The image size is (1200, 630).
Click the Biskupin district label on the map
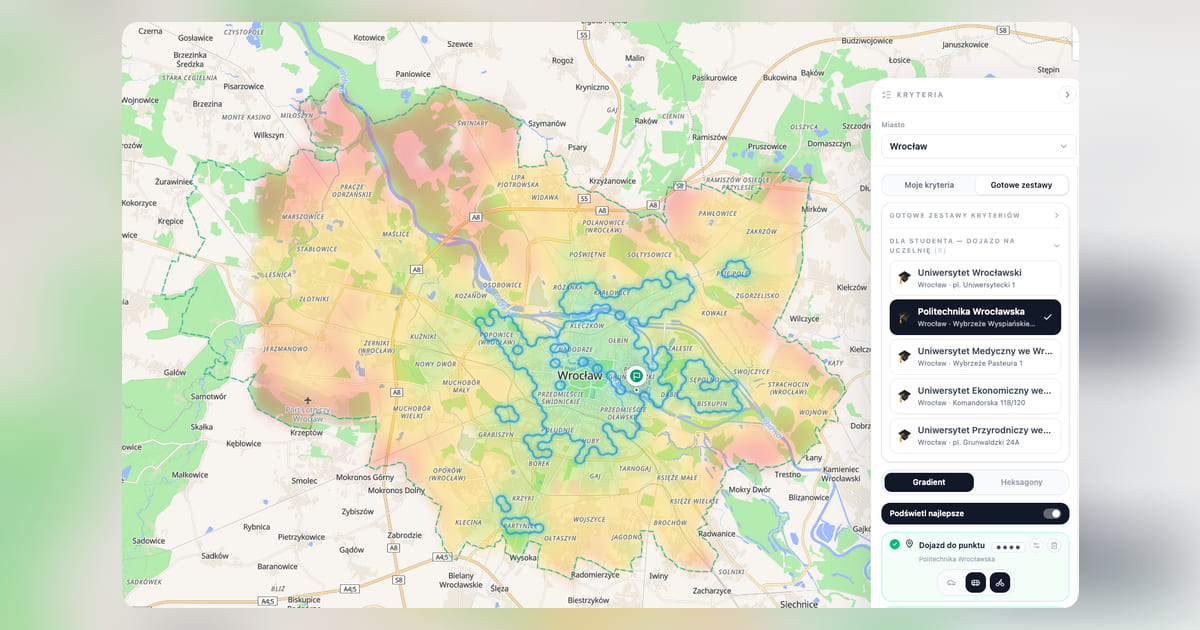tap(713, 403)
